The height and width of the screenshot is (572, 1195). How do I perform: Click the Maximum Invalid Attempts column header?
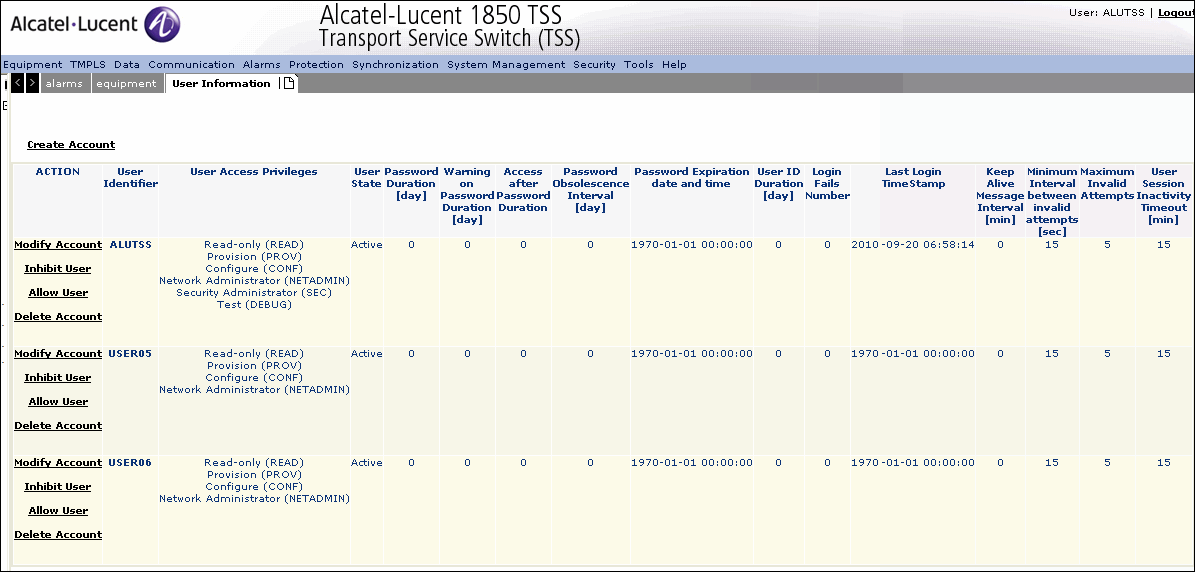pyautogui.click(x=1107, y=184)
